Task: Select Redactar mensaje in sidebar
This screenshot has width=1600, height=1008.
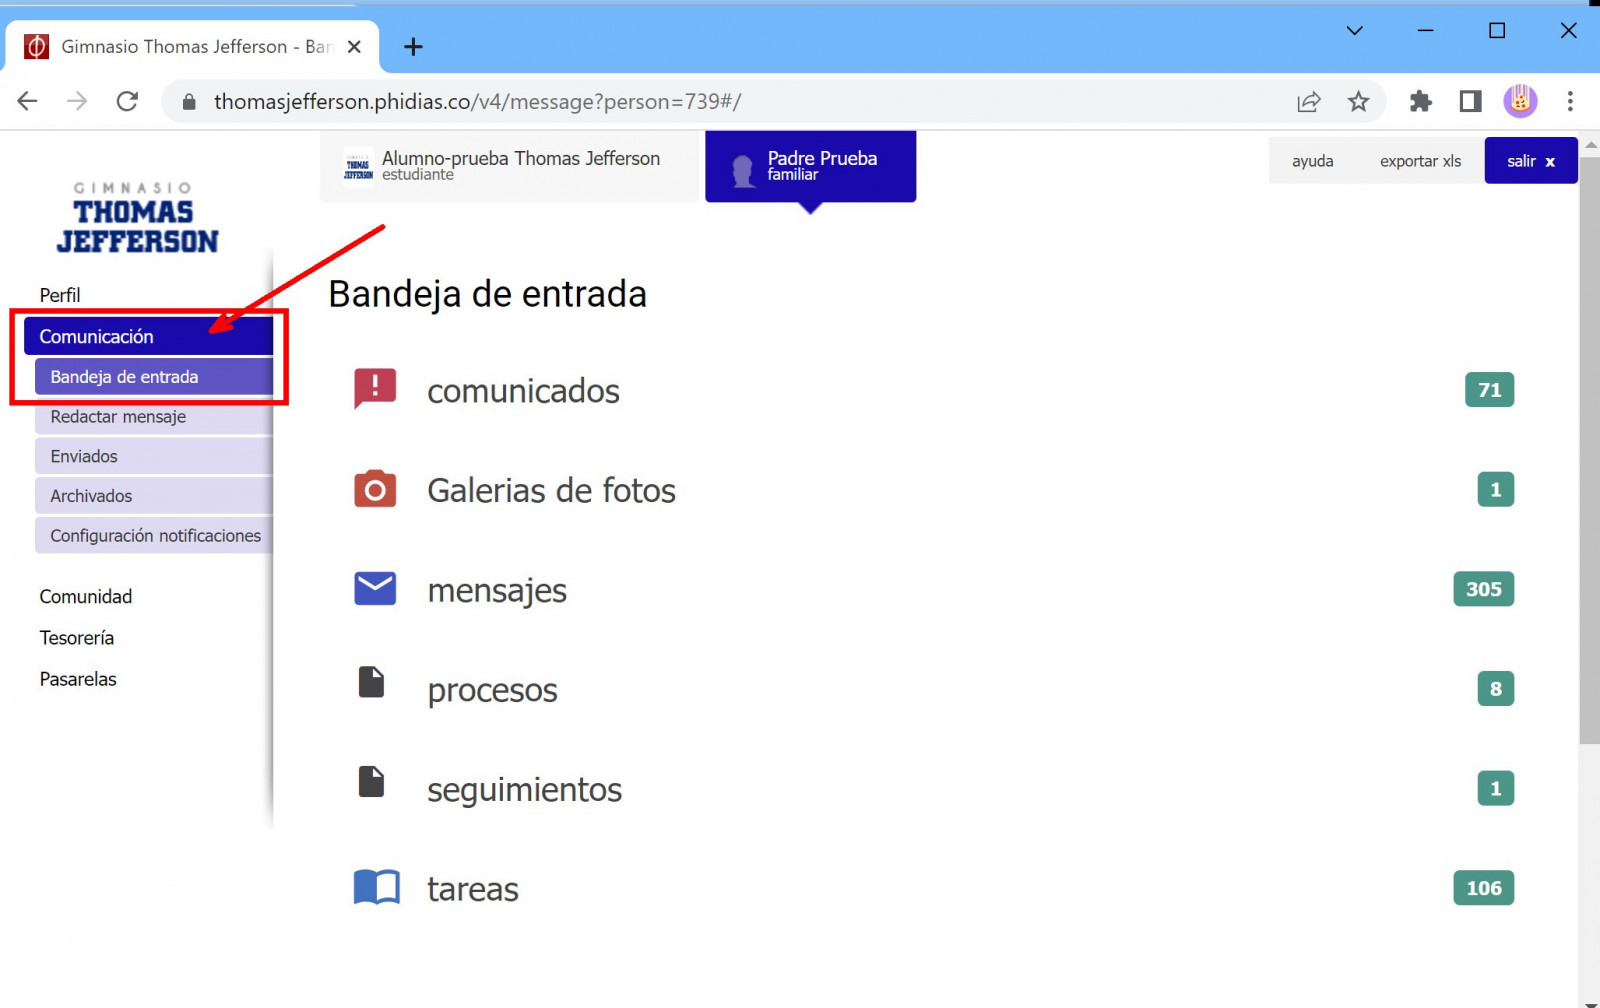Action: 119,417
